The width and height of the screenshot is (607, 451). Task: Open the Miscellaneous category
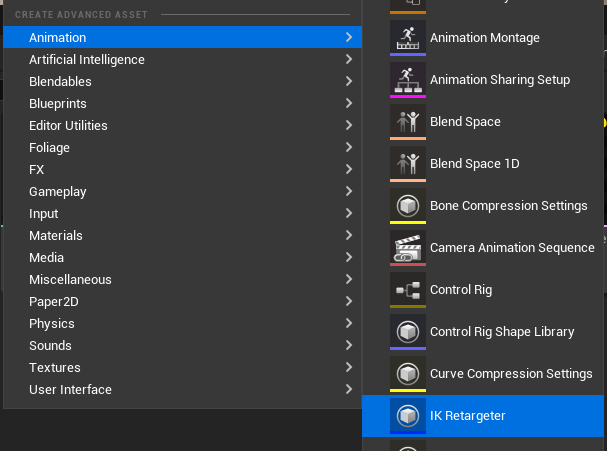coord(182,279)
